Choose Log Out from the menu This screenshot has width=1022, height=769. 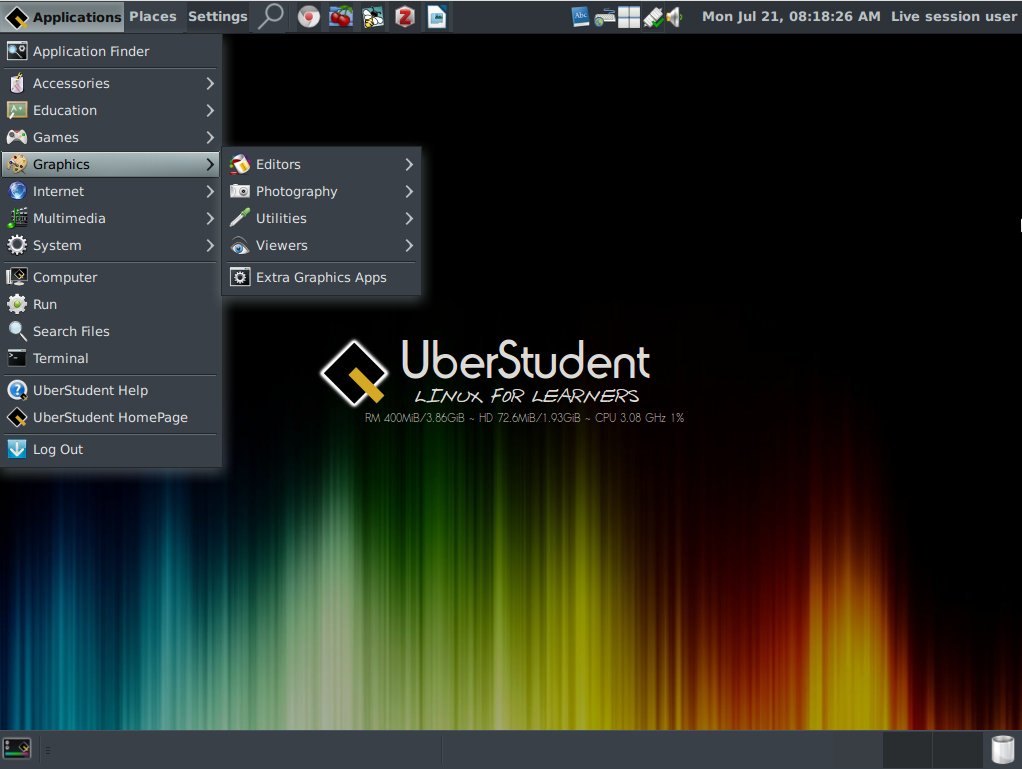tap(58, 449)
